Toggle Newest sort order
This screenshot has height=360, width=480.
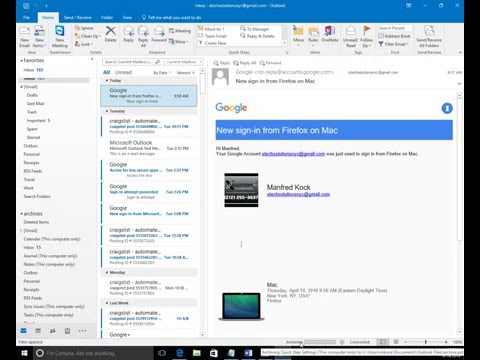click(186, 73)
